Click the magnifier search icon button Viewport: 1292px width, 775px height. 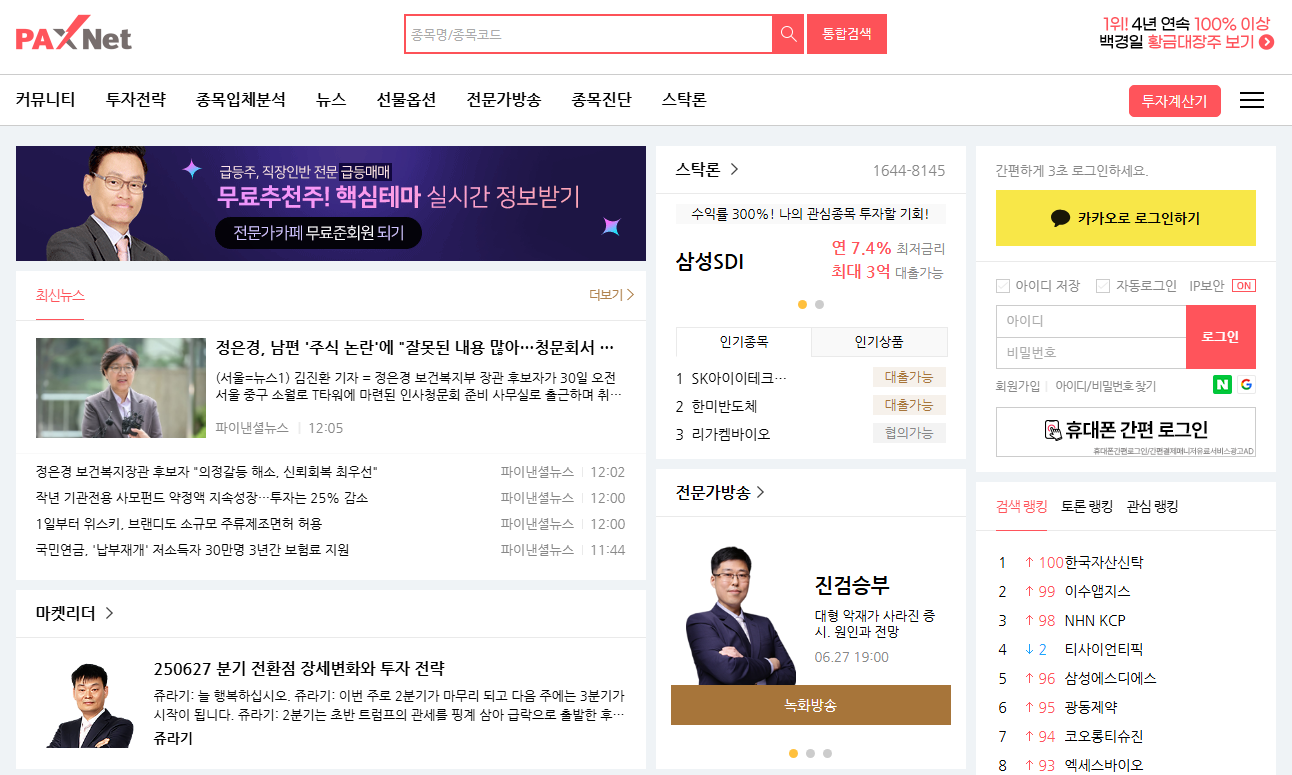(x=788, y=34)
